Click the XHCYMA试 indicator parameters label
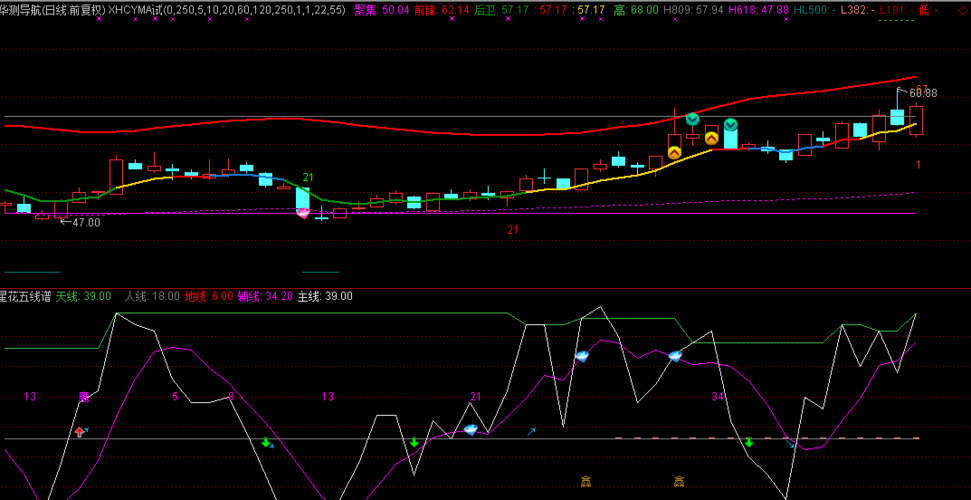The height and width of the screenshot is (500, 971). tap(227, 10)
